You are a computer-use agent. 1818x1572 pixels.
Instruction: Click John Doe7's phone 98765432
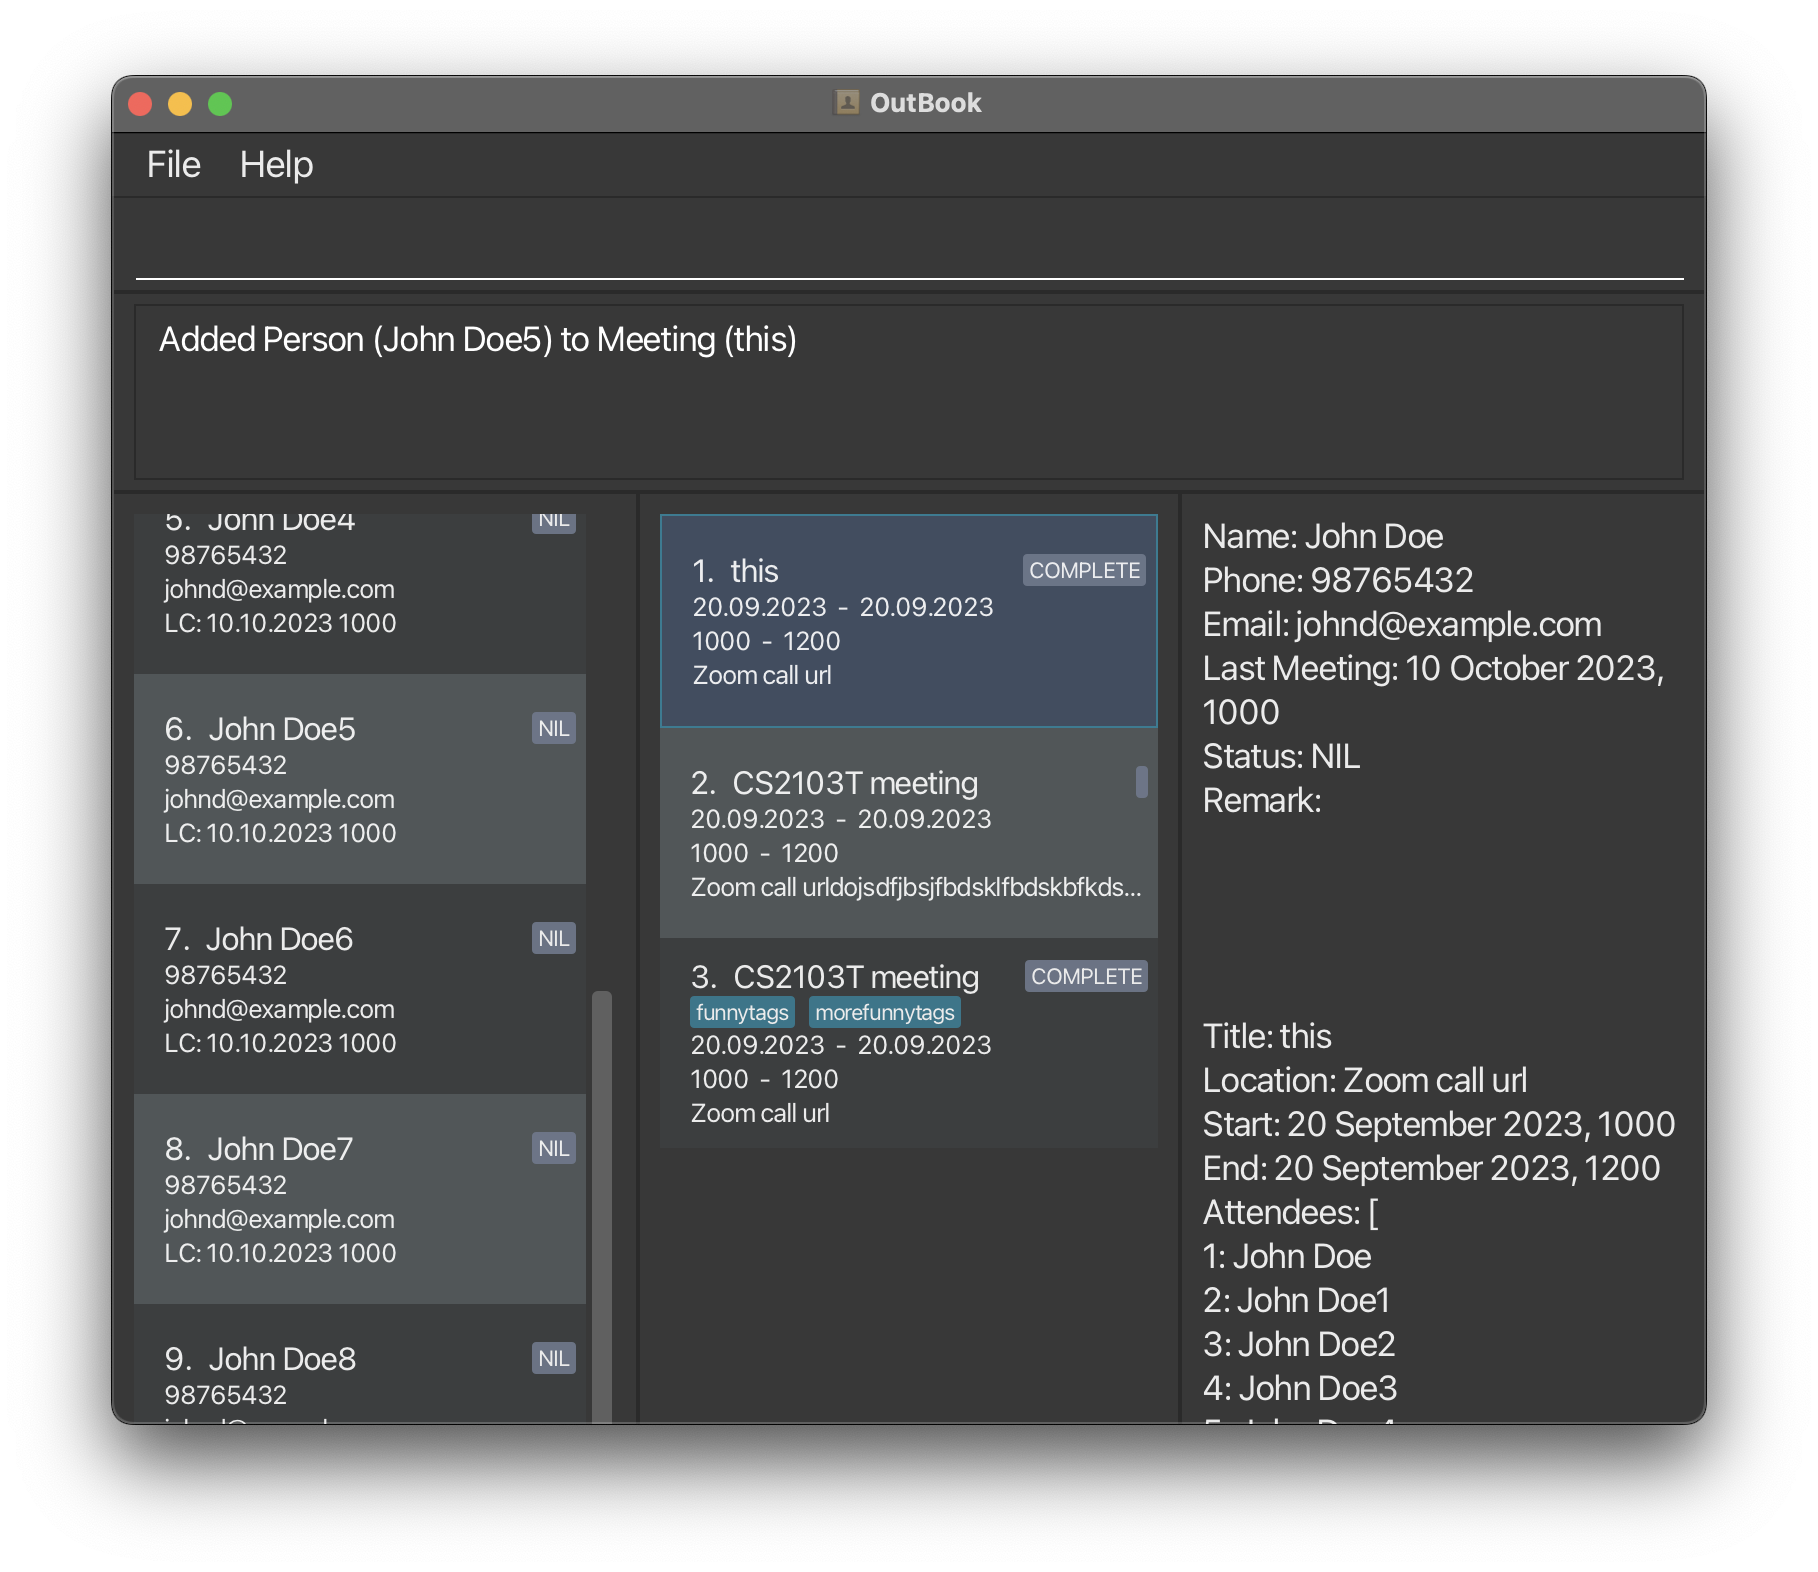click(225, 1185)
